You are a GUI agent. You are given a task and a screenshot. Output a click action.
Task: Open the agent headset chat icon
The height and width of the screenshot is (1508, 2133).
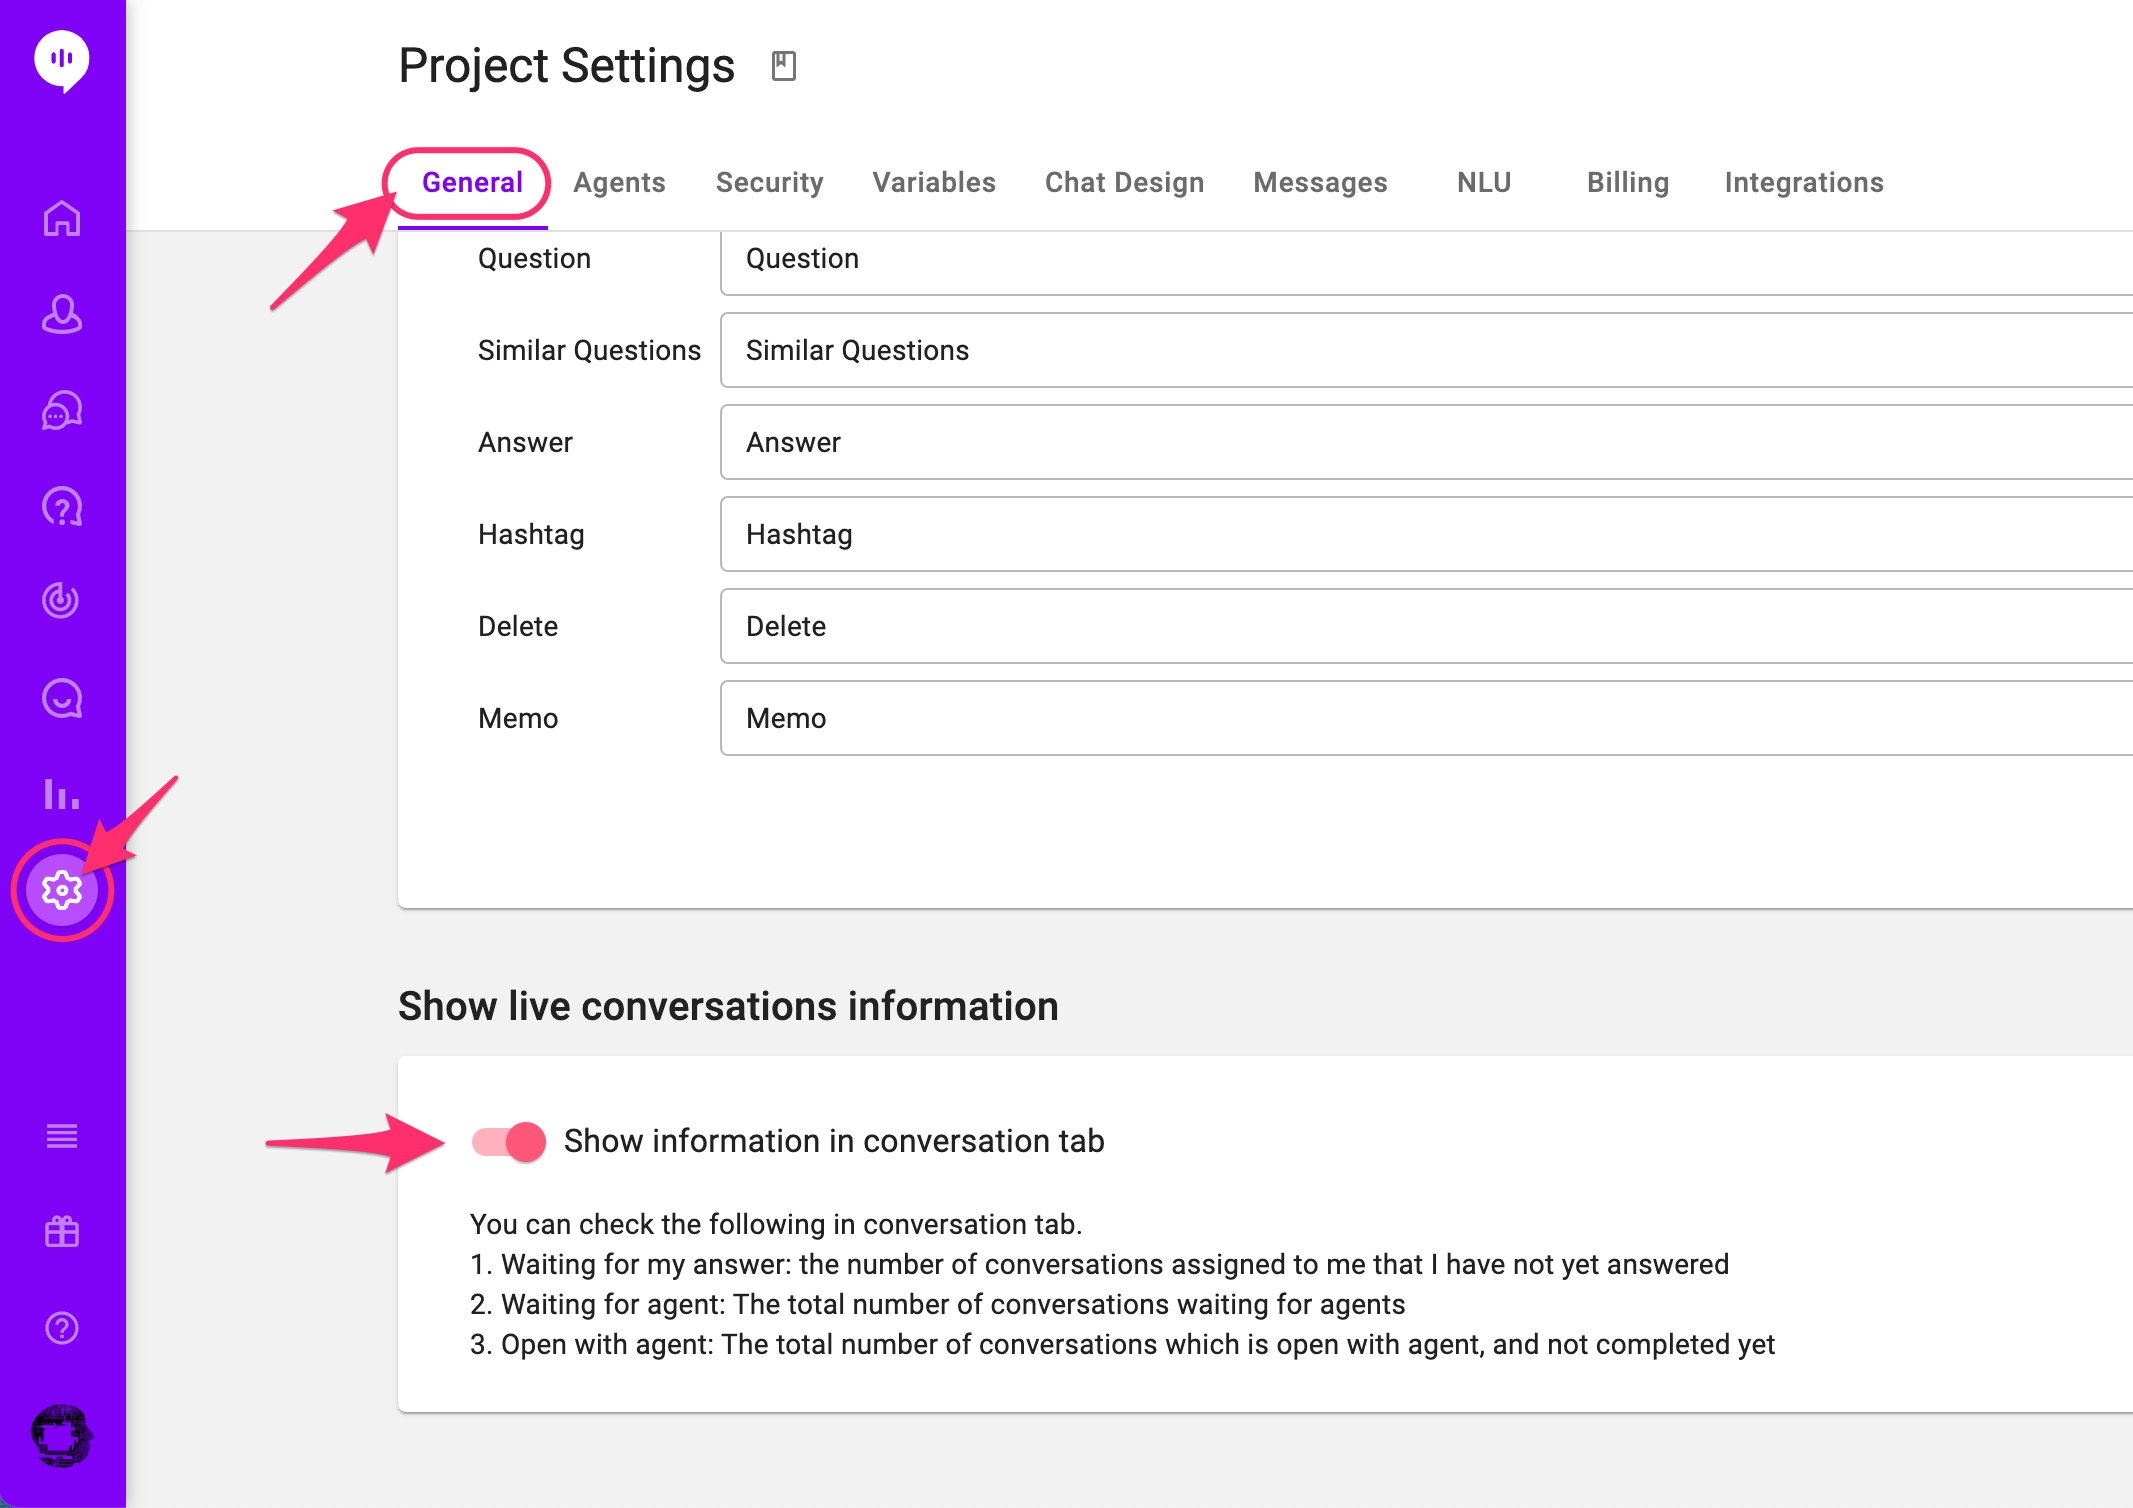[62, 410]
